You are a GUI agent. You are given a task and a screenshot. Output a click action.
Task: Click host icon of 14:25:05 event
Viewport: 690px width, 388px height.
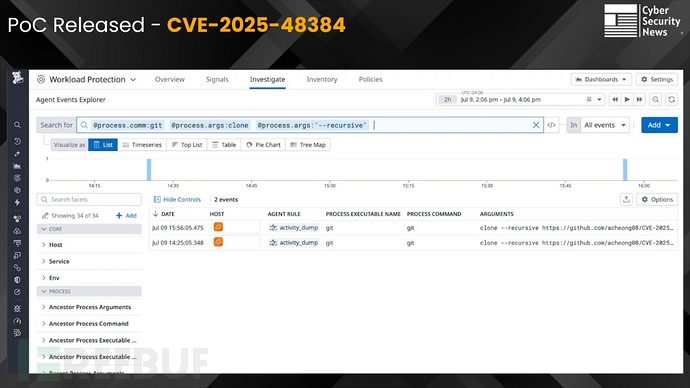218,242
